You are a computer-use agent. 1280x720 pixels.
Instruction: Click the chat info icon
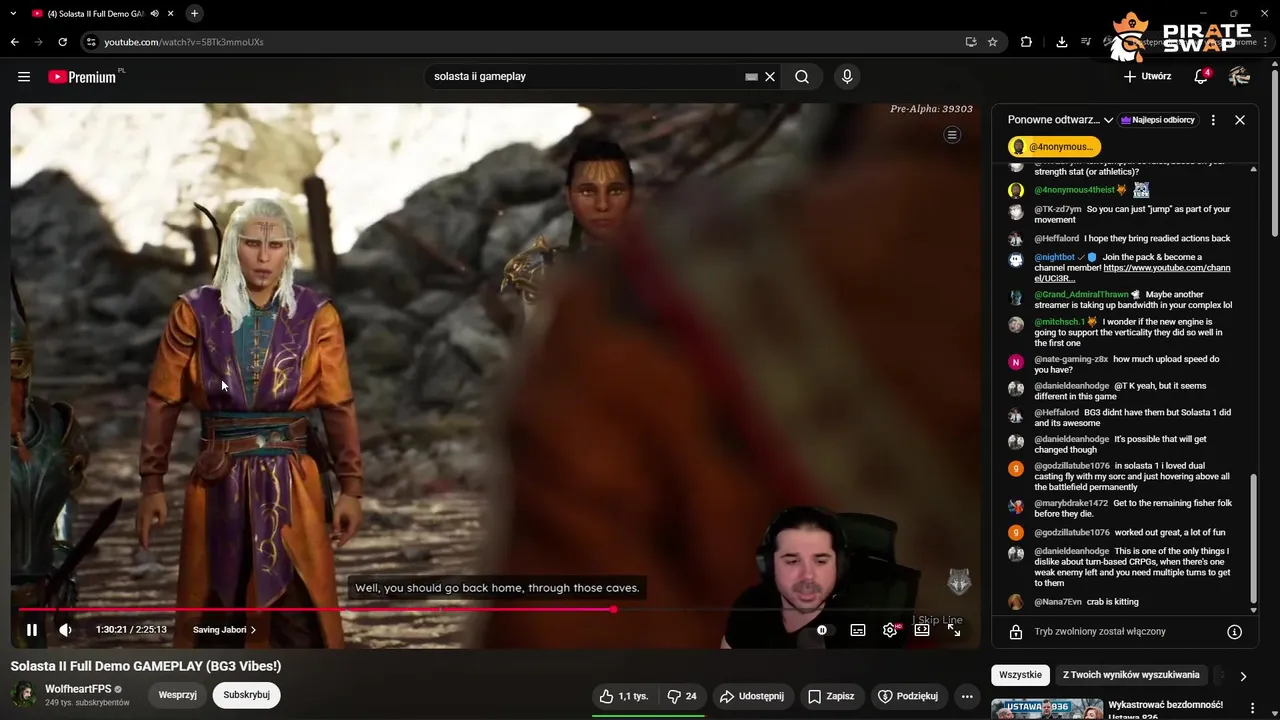tap(1234, 632)
